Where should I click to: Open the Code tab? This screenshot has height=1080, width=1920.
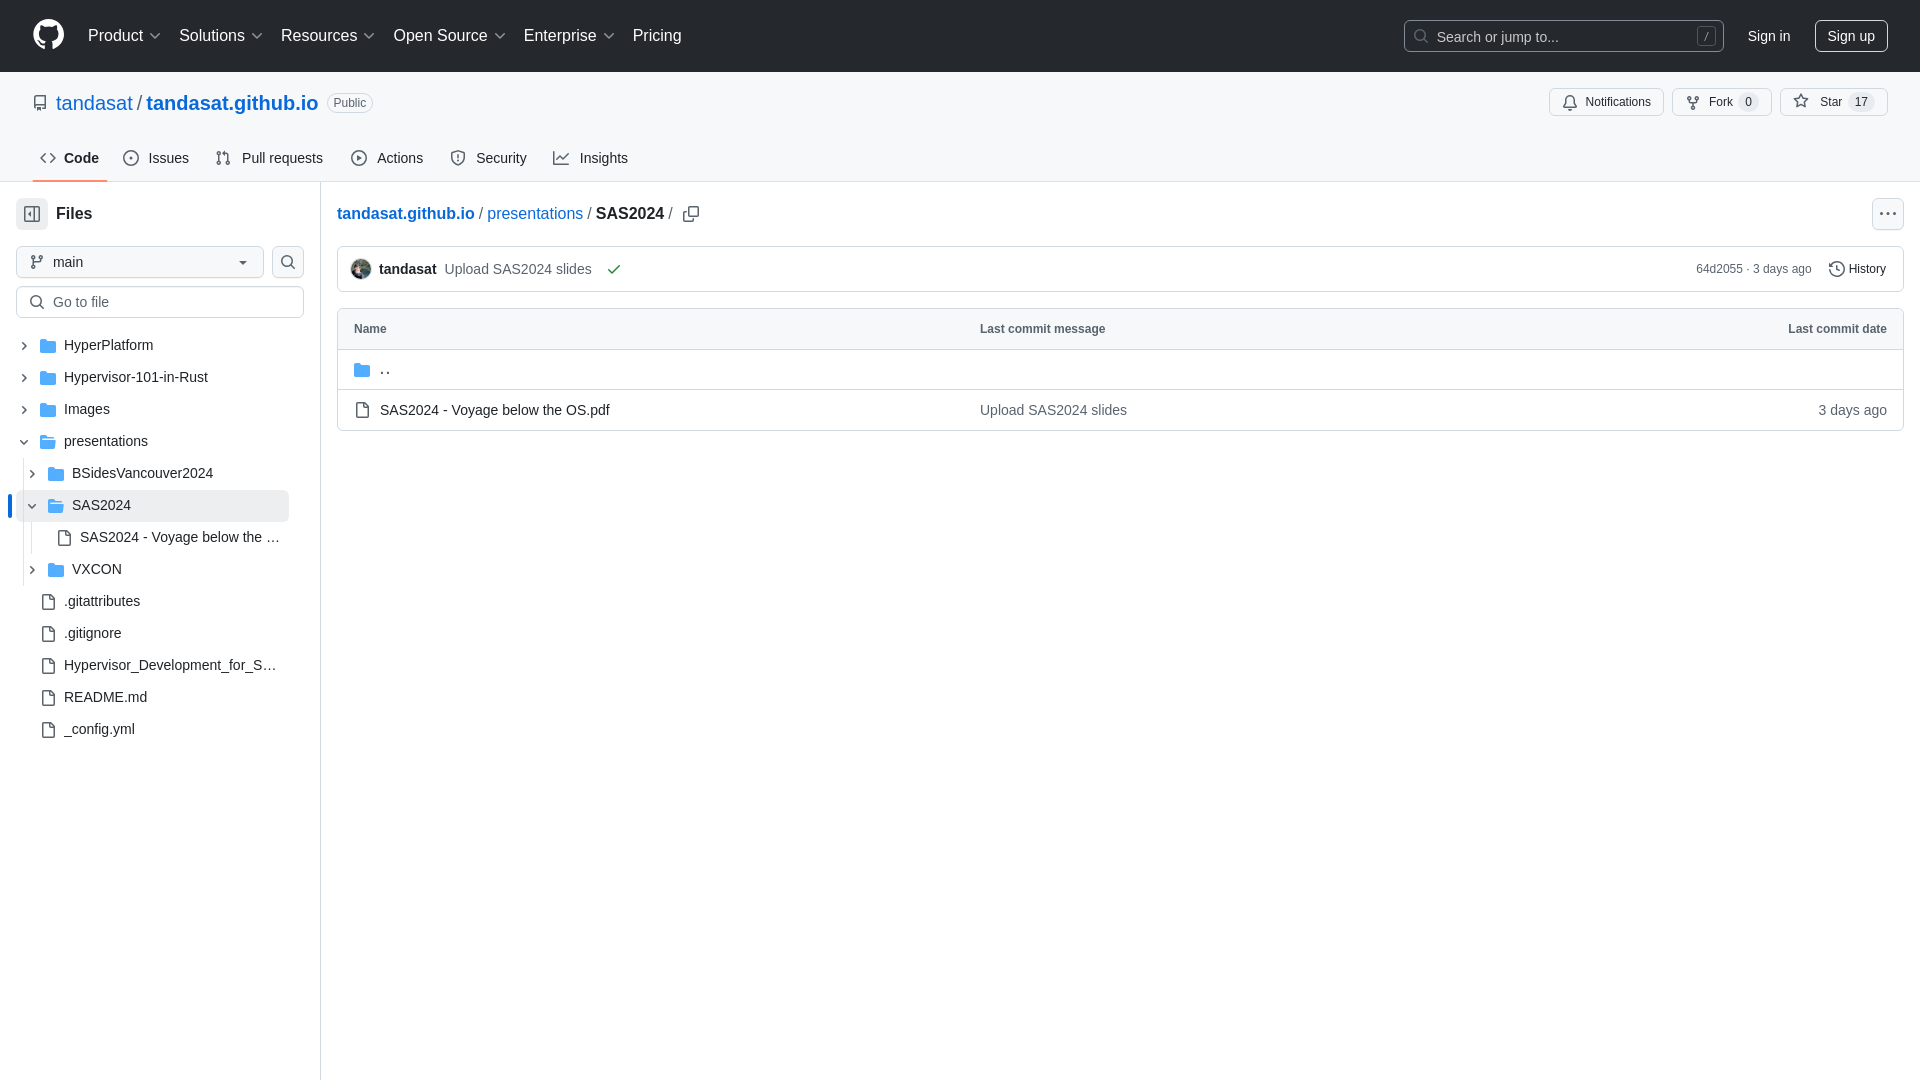point(70,158)
